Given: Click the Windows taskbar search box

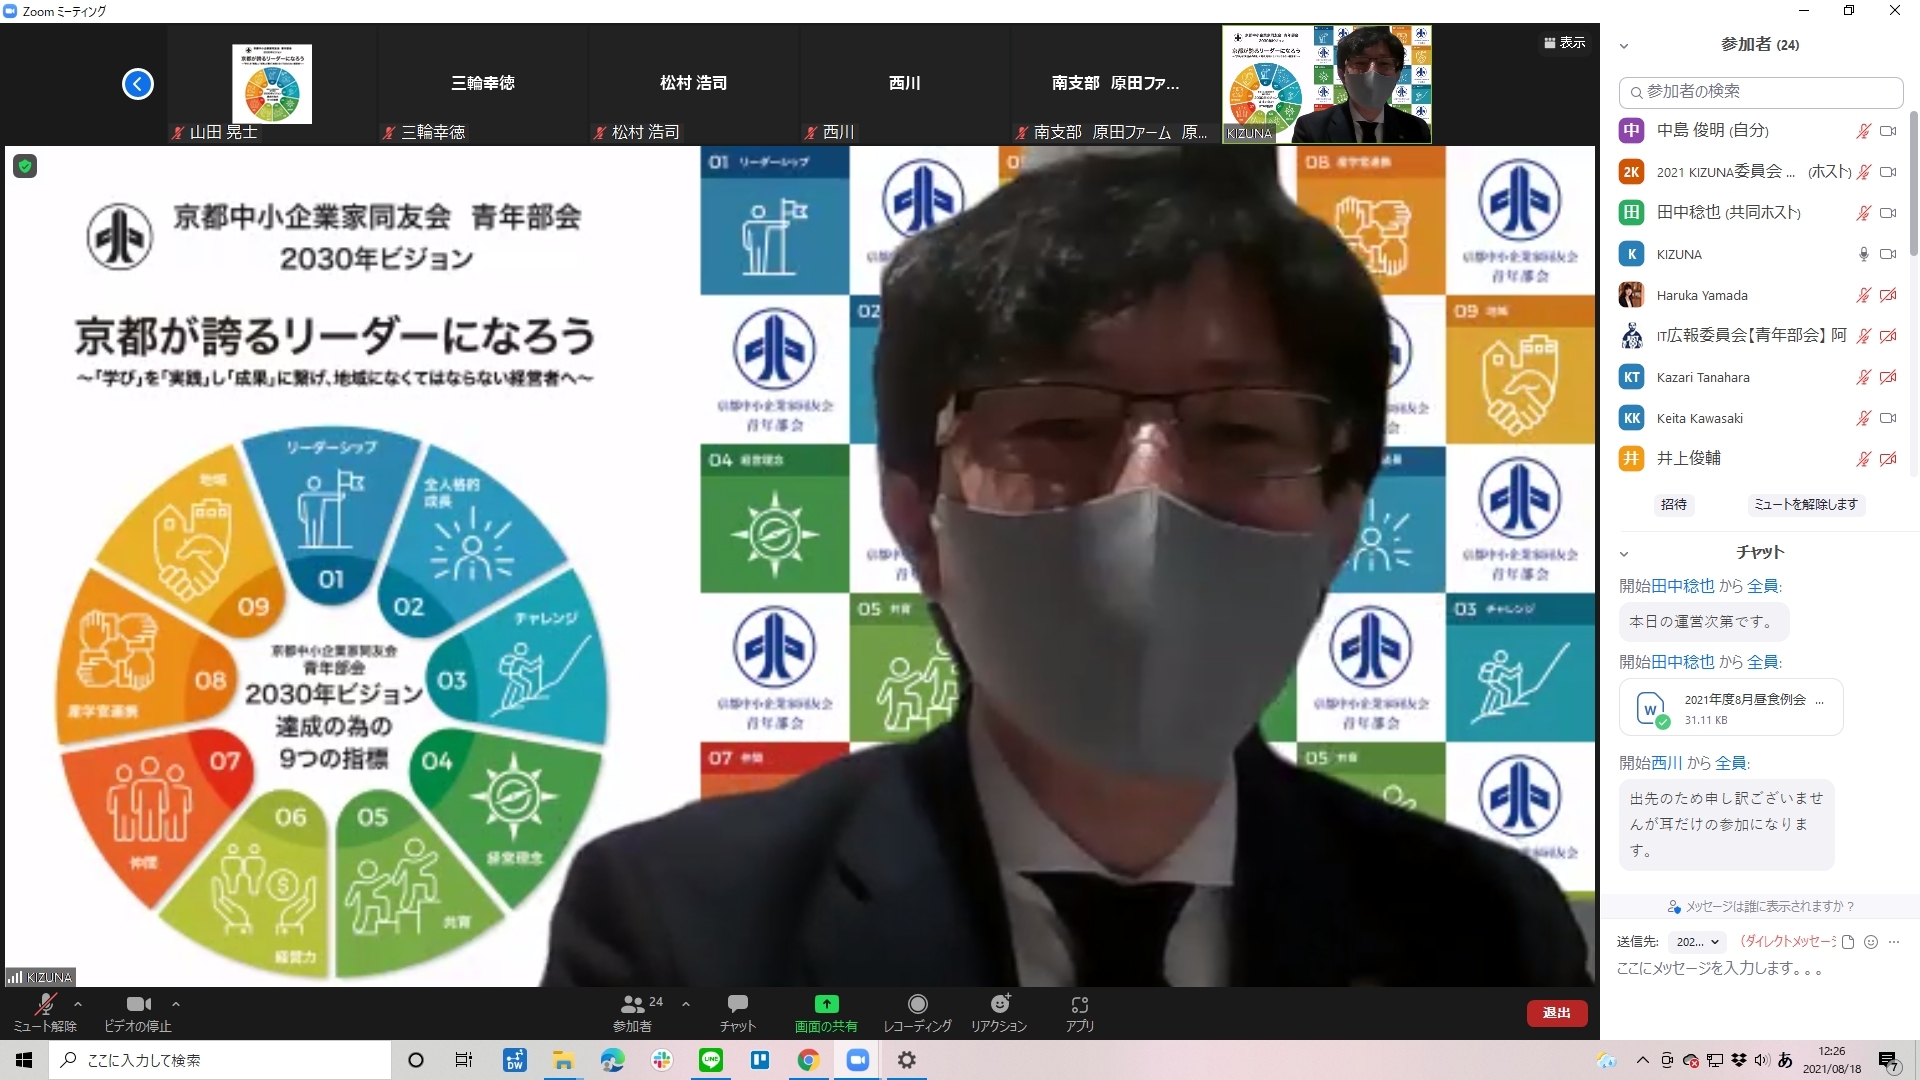Looking at the screenshot, I should (x=220, y=1060).
